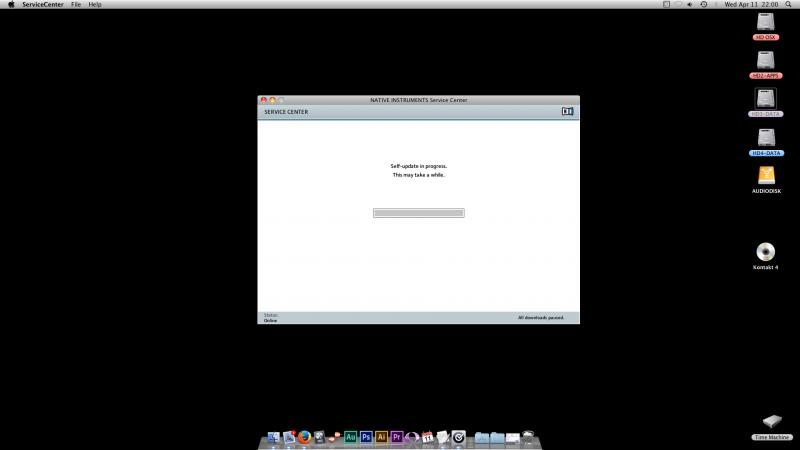Select the HD4-DATA drive icon
Viewport: 800px width, 450px height.
(x=765, y=138)
